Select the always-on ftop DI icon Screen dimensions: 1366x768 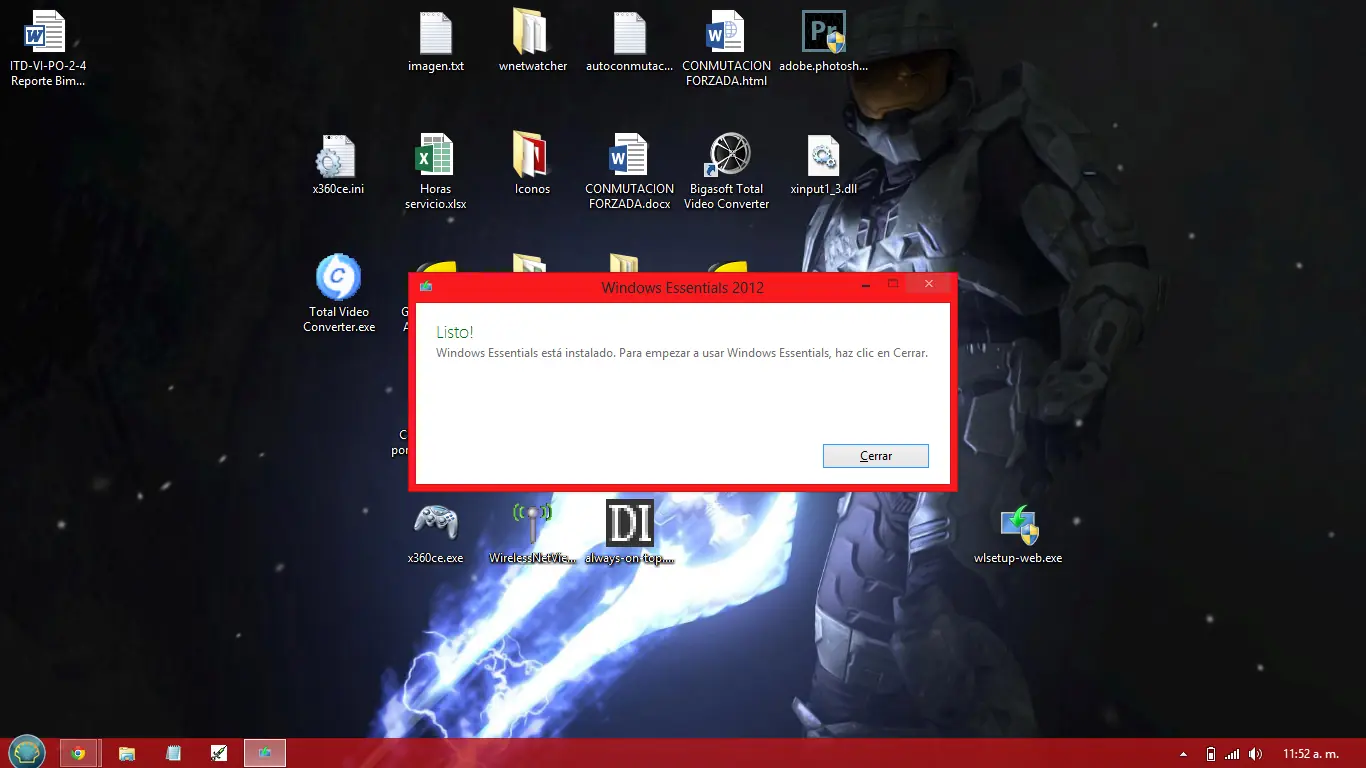click(629, 533)
